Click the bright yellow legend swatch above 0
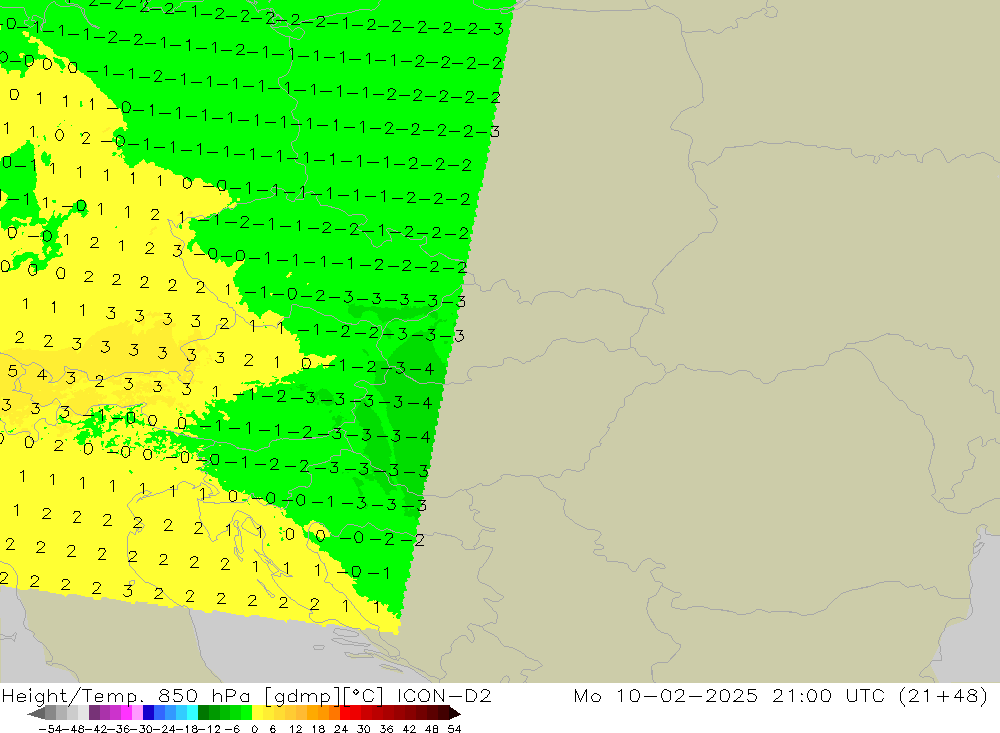The width and height of the screenshot is (1000, 733). (258, 713)
